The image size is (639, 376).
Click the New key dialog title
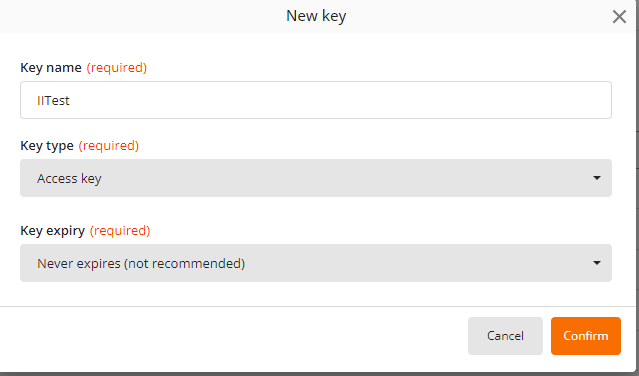coord(316,16)
